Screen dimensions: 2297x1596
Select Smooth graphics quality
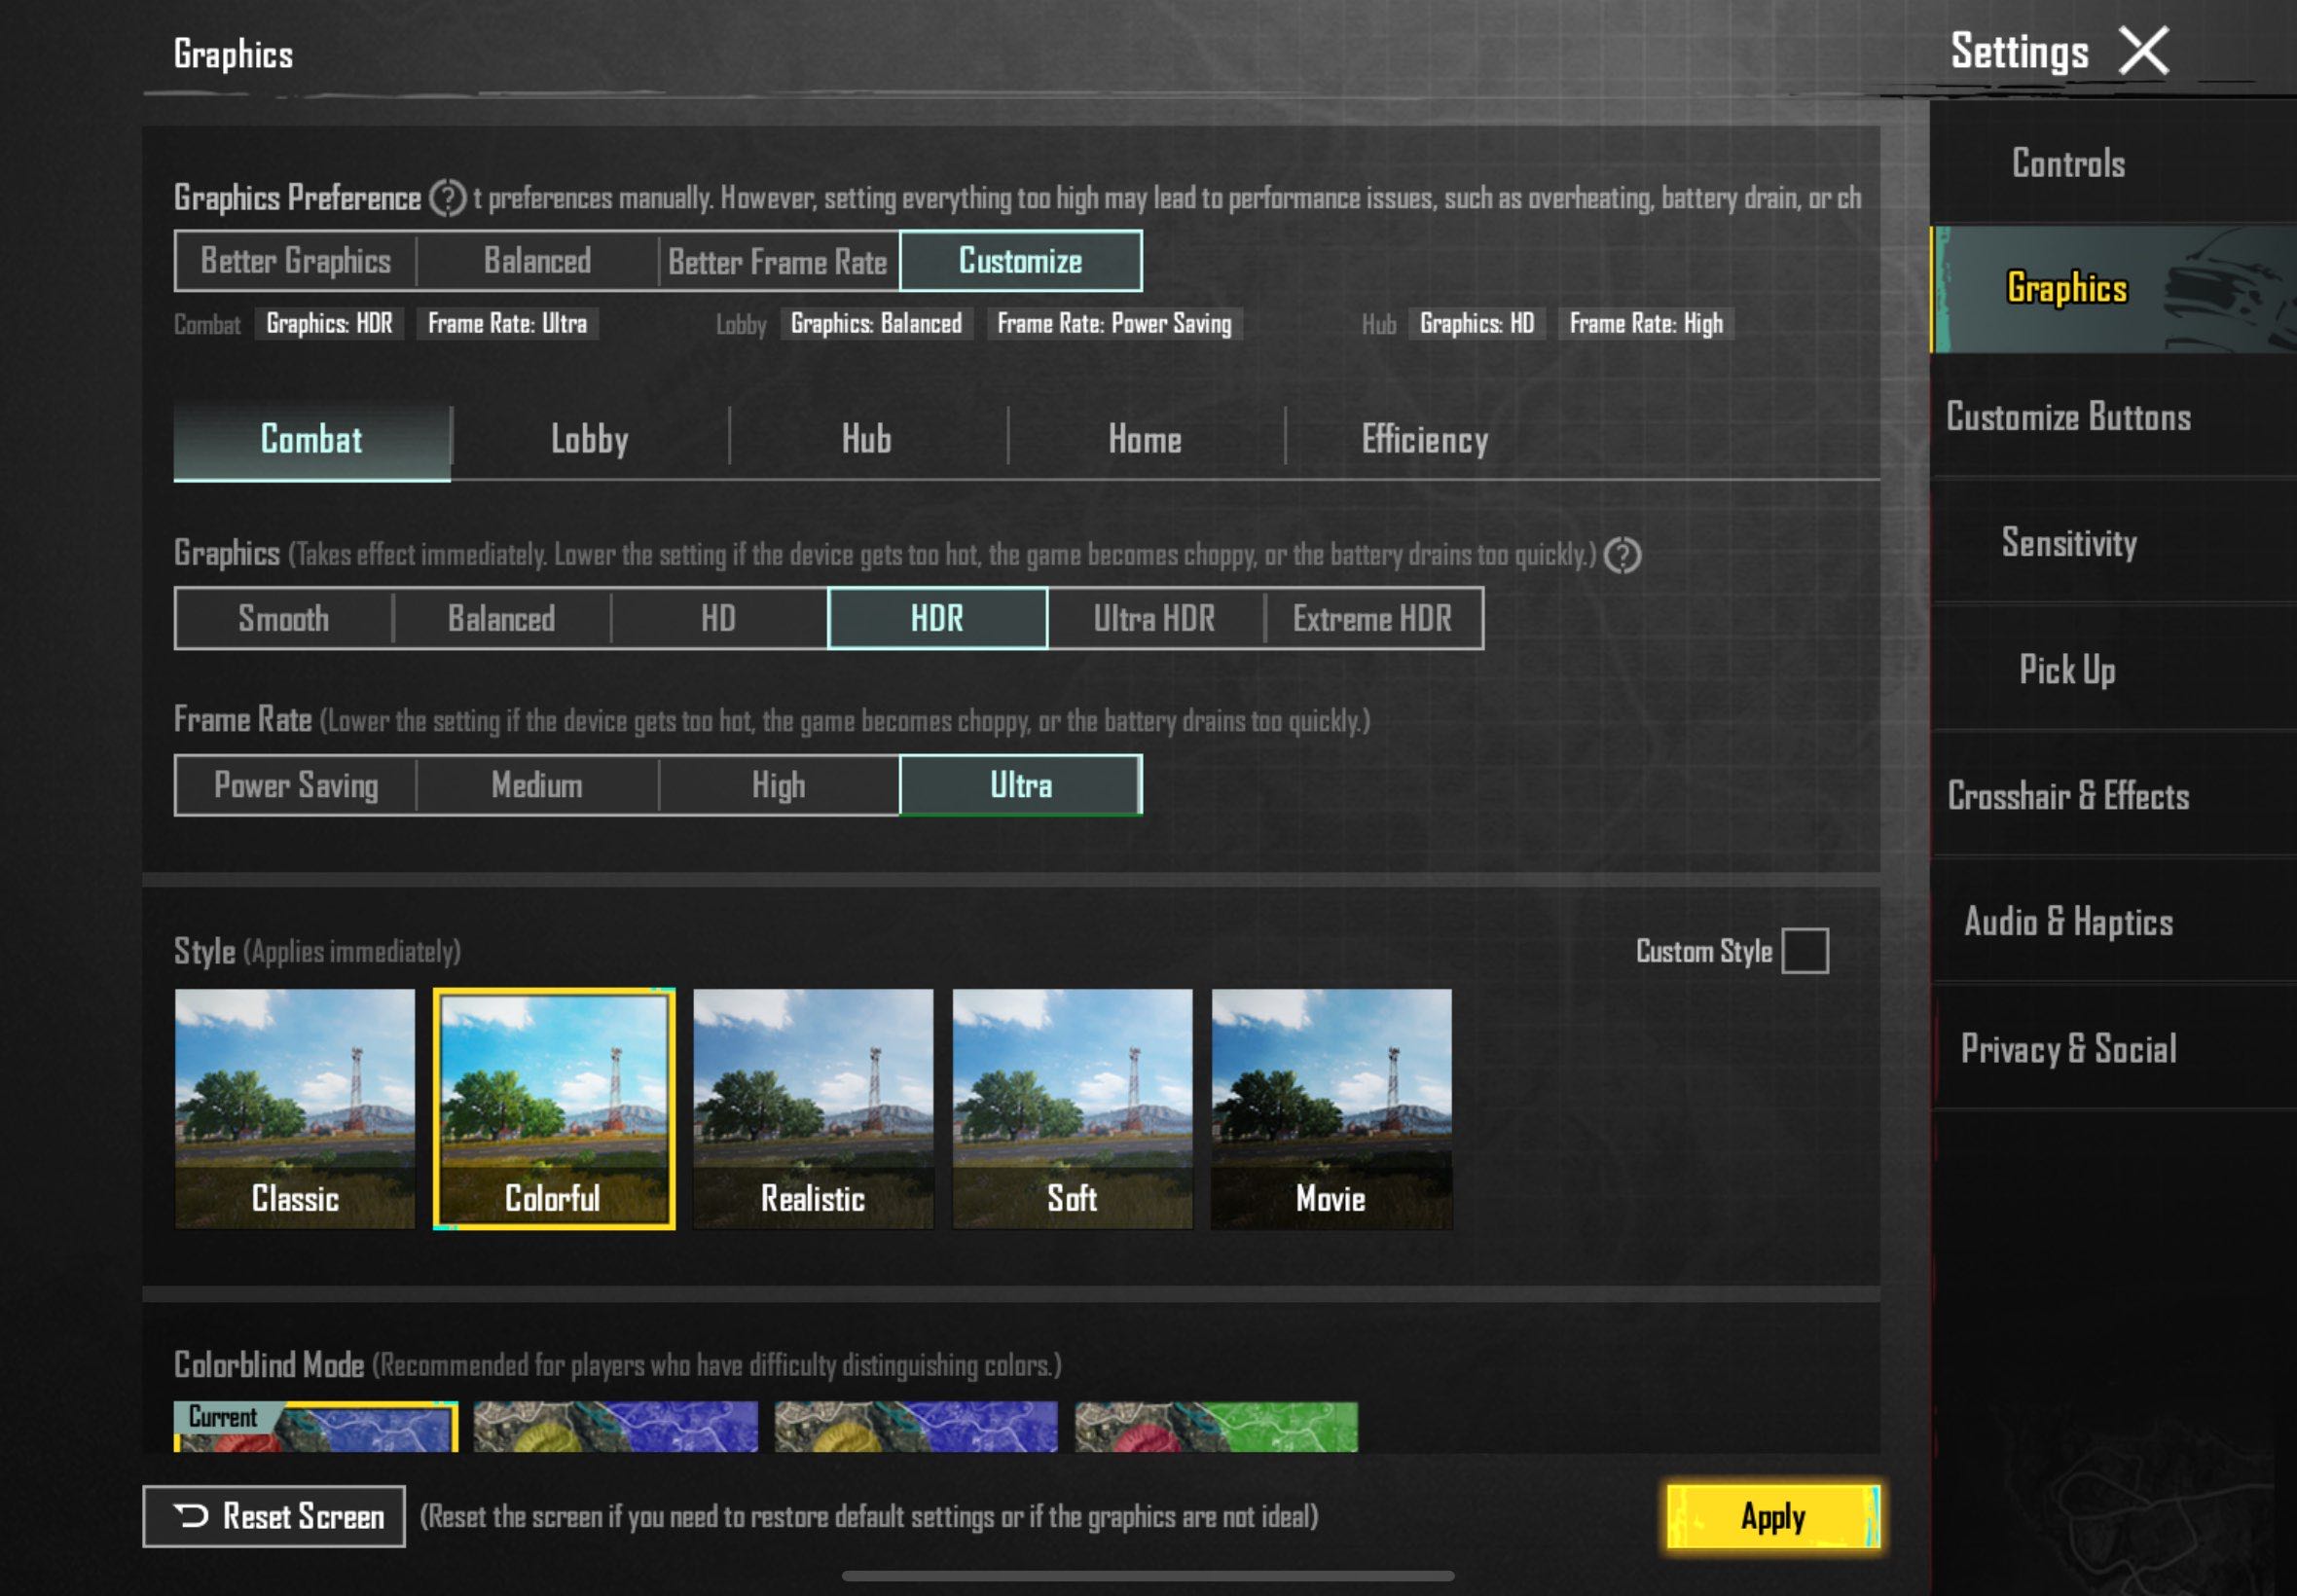coord(284,619)
